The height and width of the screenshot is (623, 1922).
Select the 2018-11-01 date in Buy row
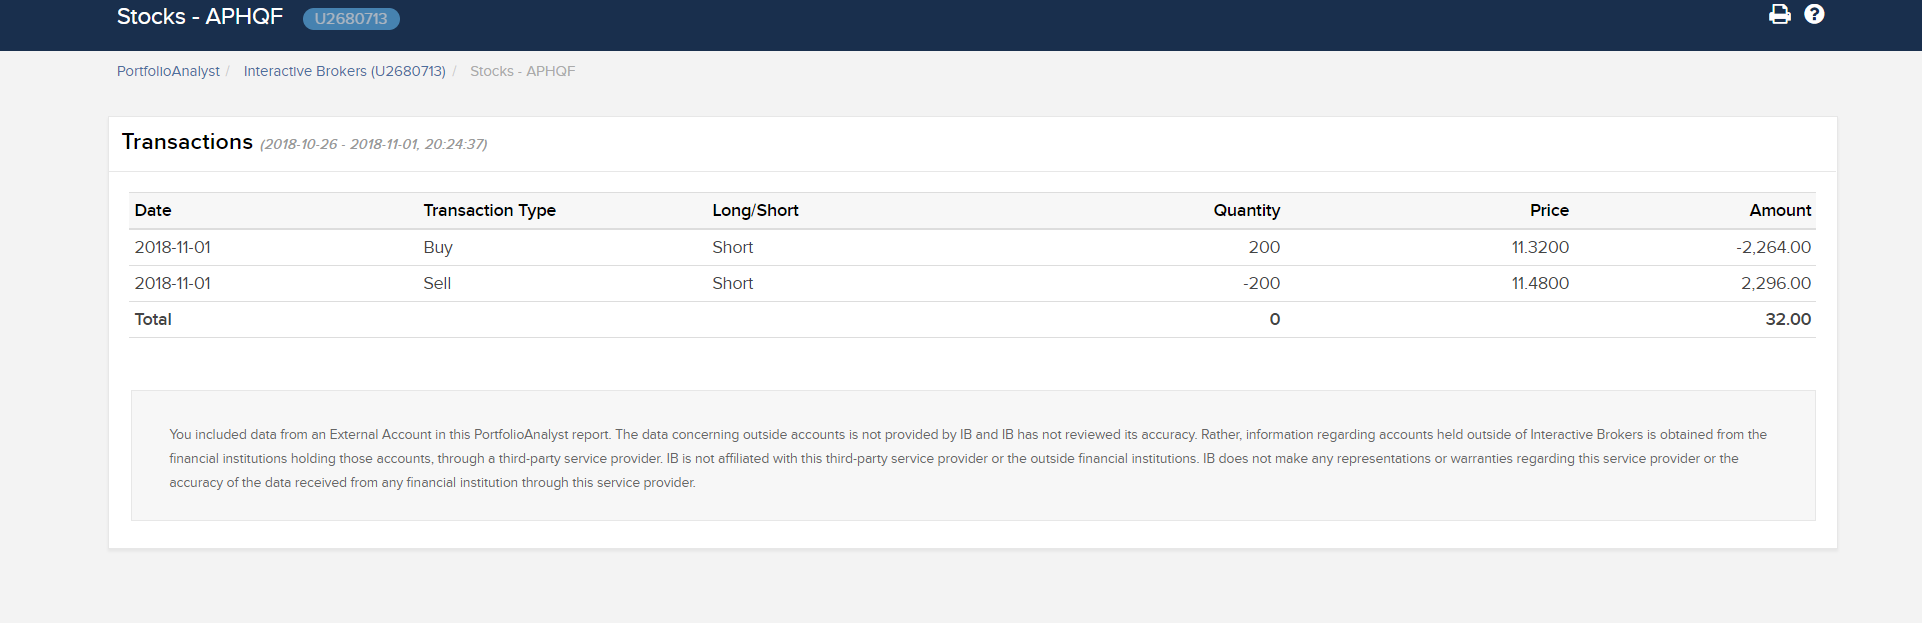(173, 247)
